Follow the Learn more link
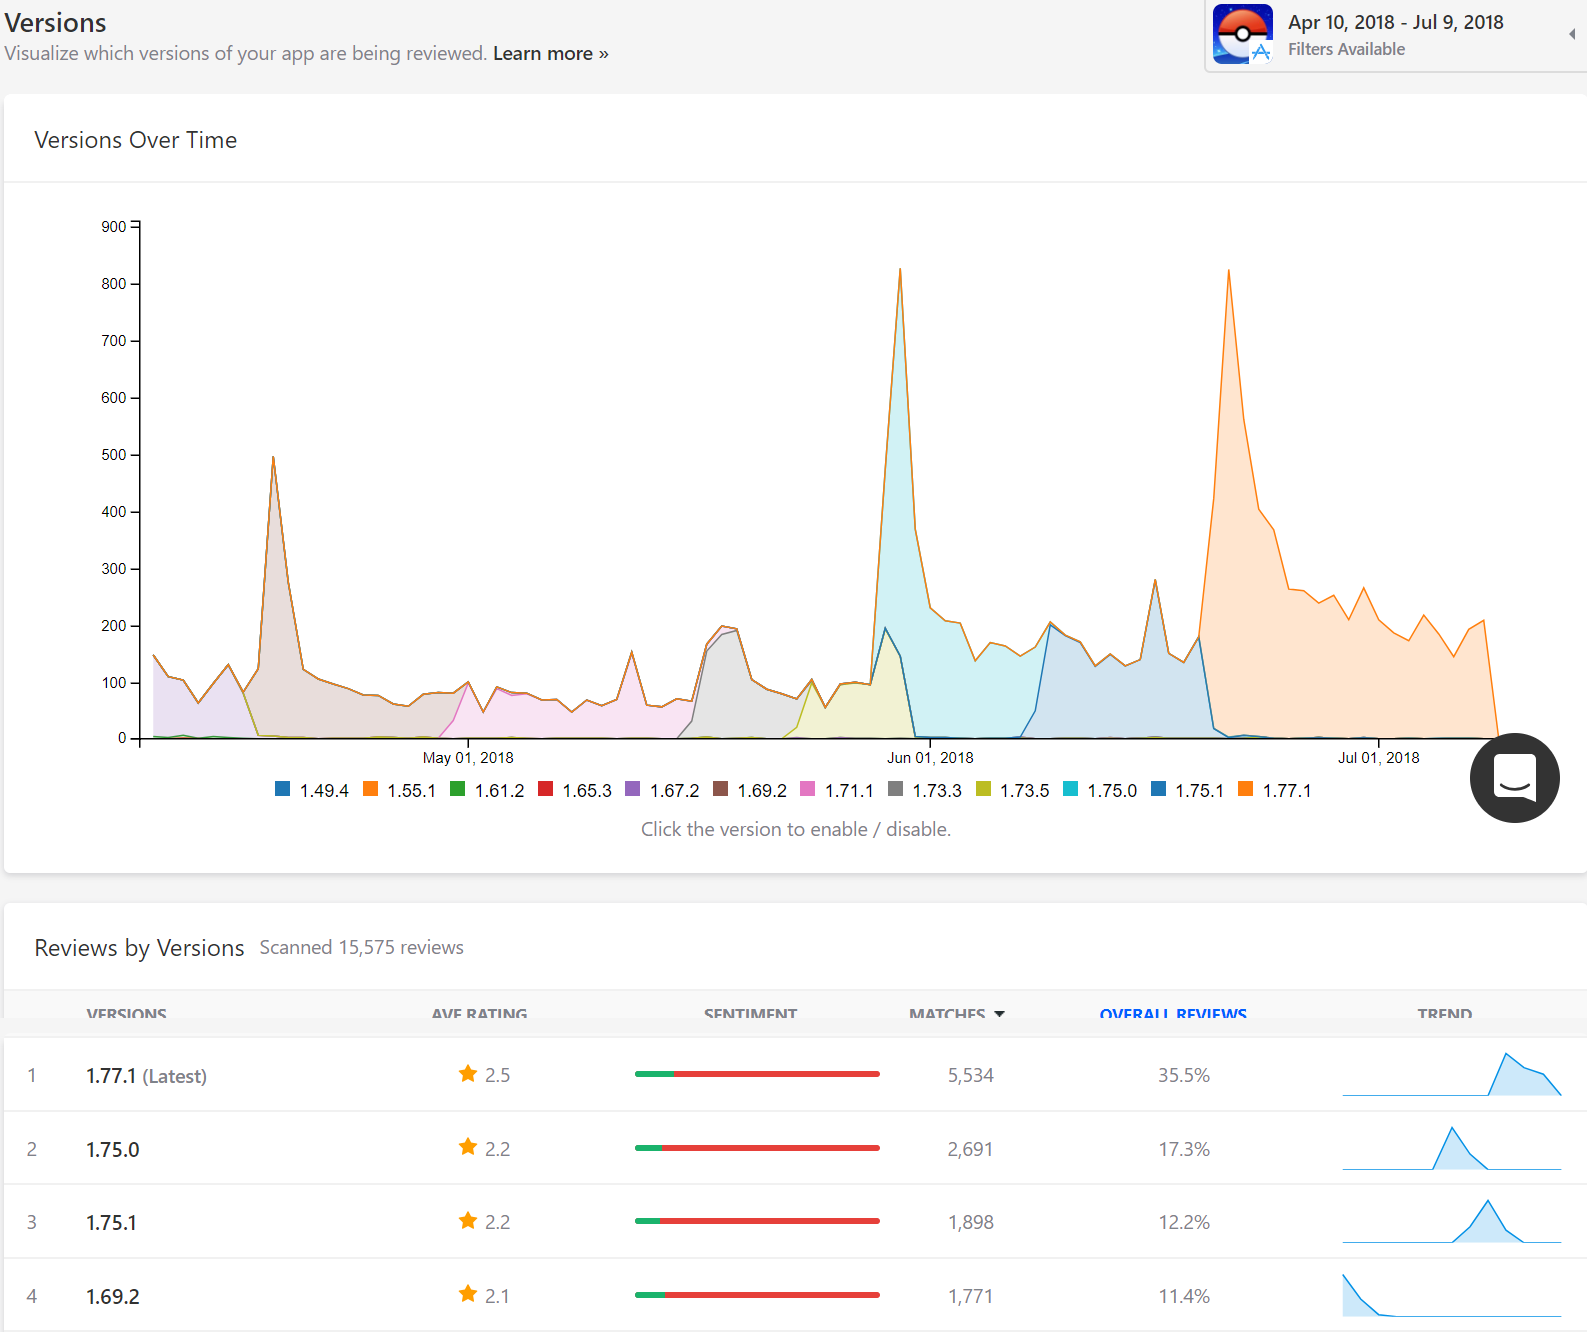Image resolution: width=1587 pixels, height=1332 pixels. 550,54
